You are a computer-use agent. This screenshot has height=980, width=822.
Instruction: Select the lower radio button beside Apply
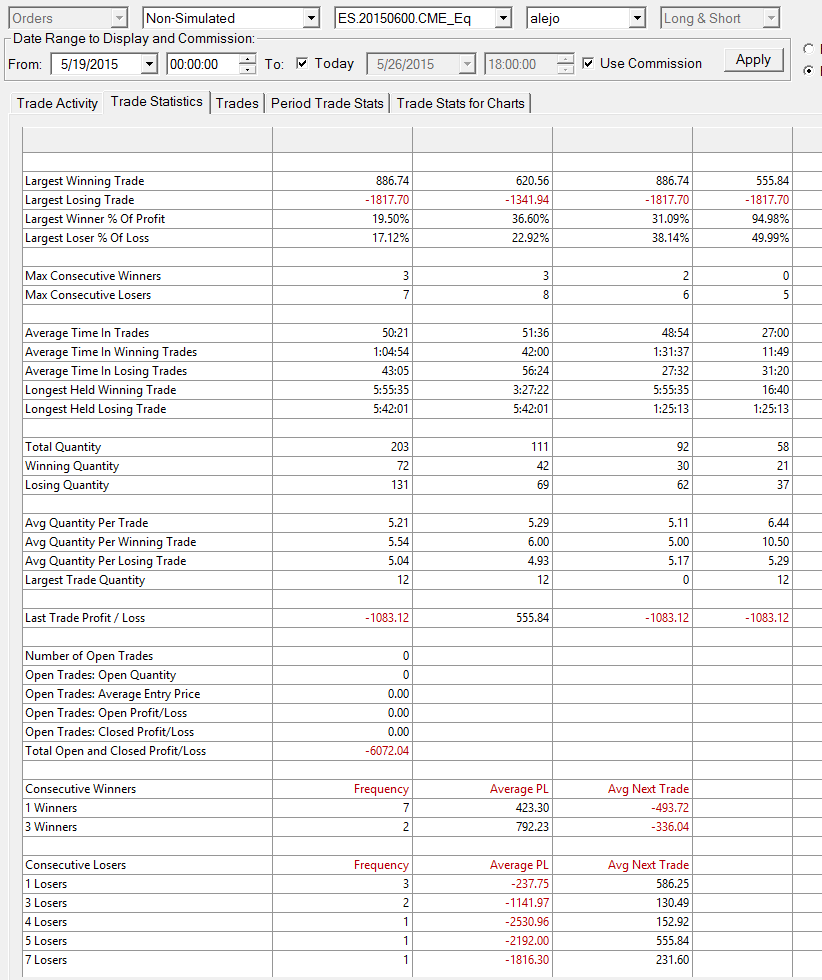(808, 71)
